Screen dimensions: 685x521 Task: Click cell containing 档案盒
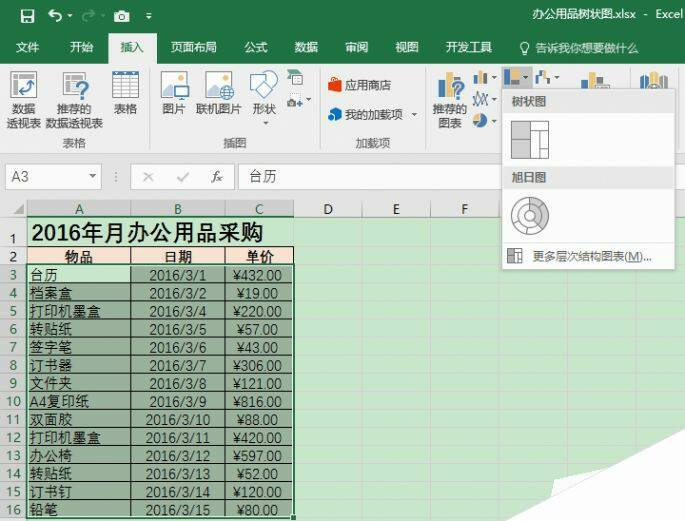pyautogui.click(x=79, y=293)
